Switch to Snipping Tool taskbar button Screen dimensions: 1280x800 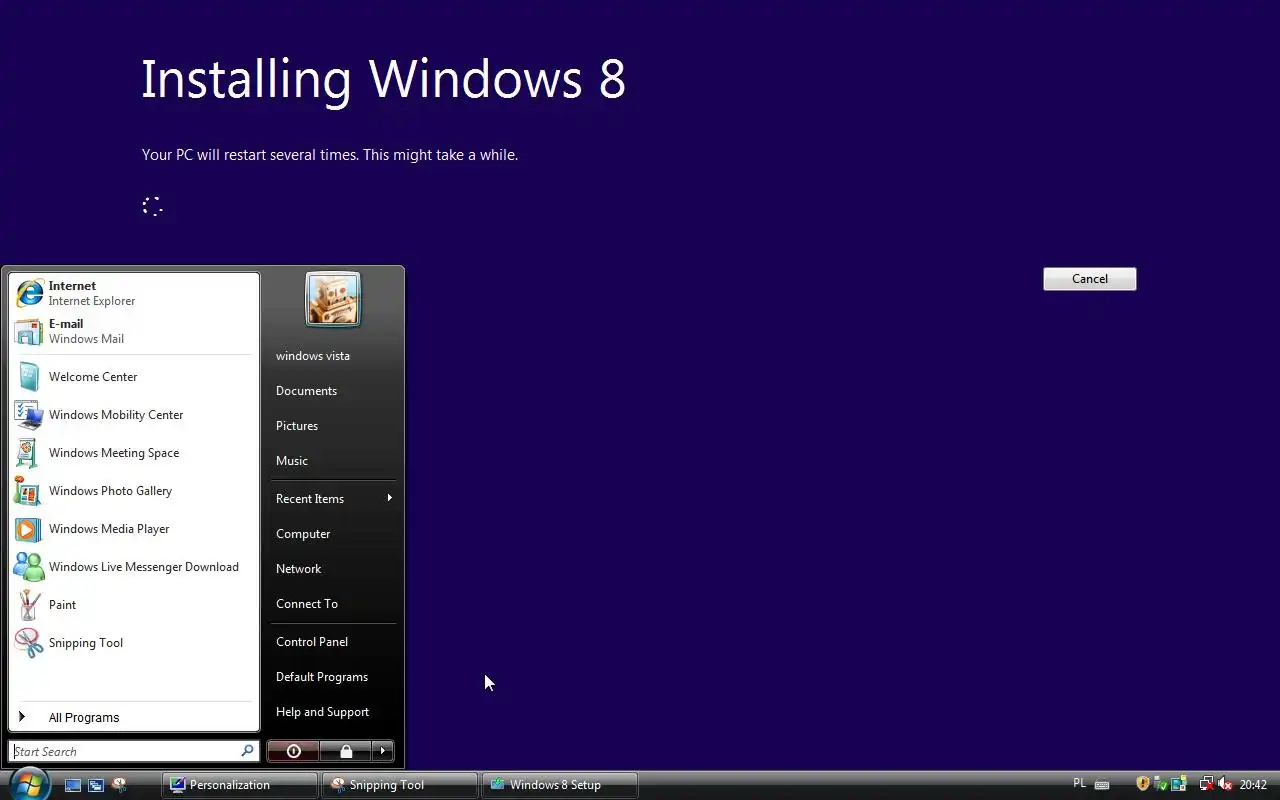click(399, 785)
